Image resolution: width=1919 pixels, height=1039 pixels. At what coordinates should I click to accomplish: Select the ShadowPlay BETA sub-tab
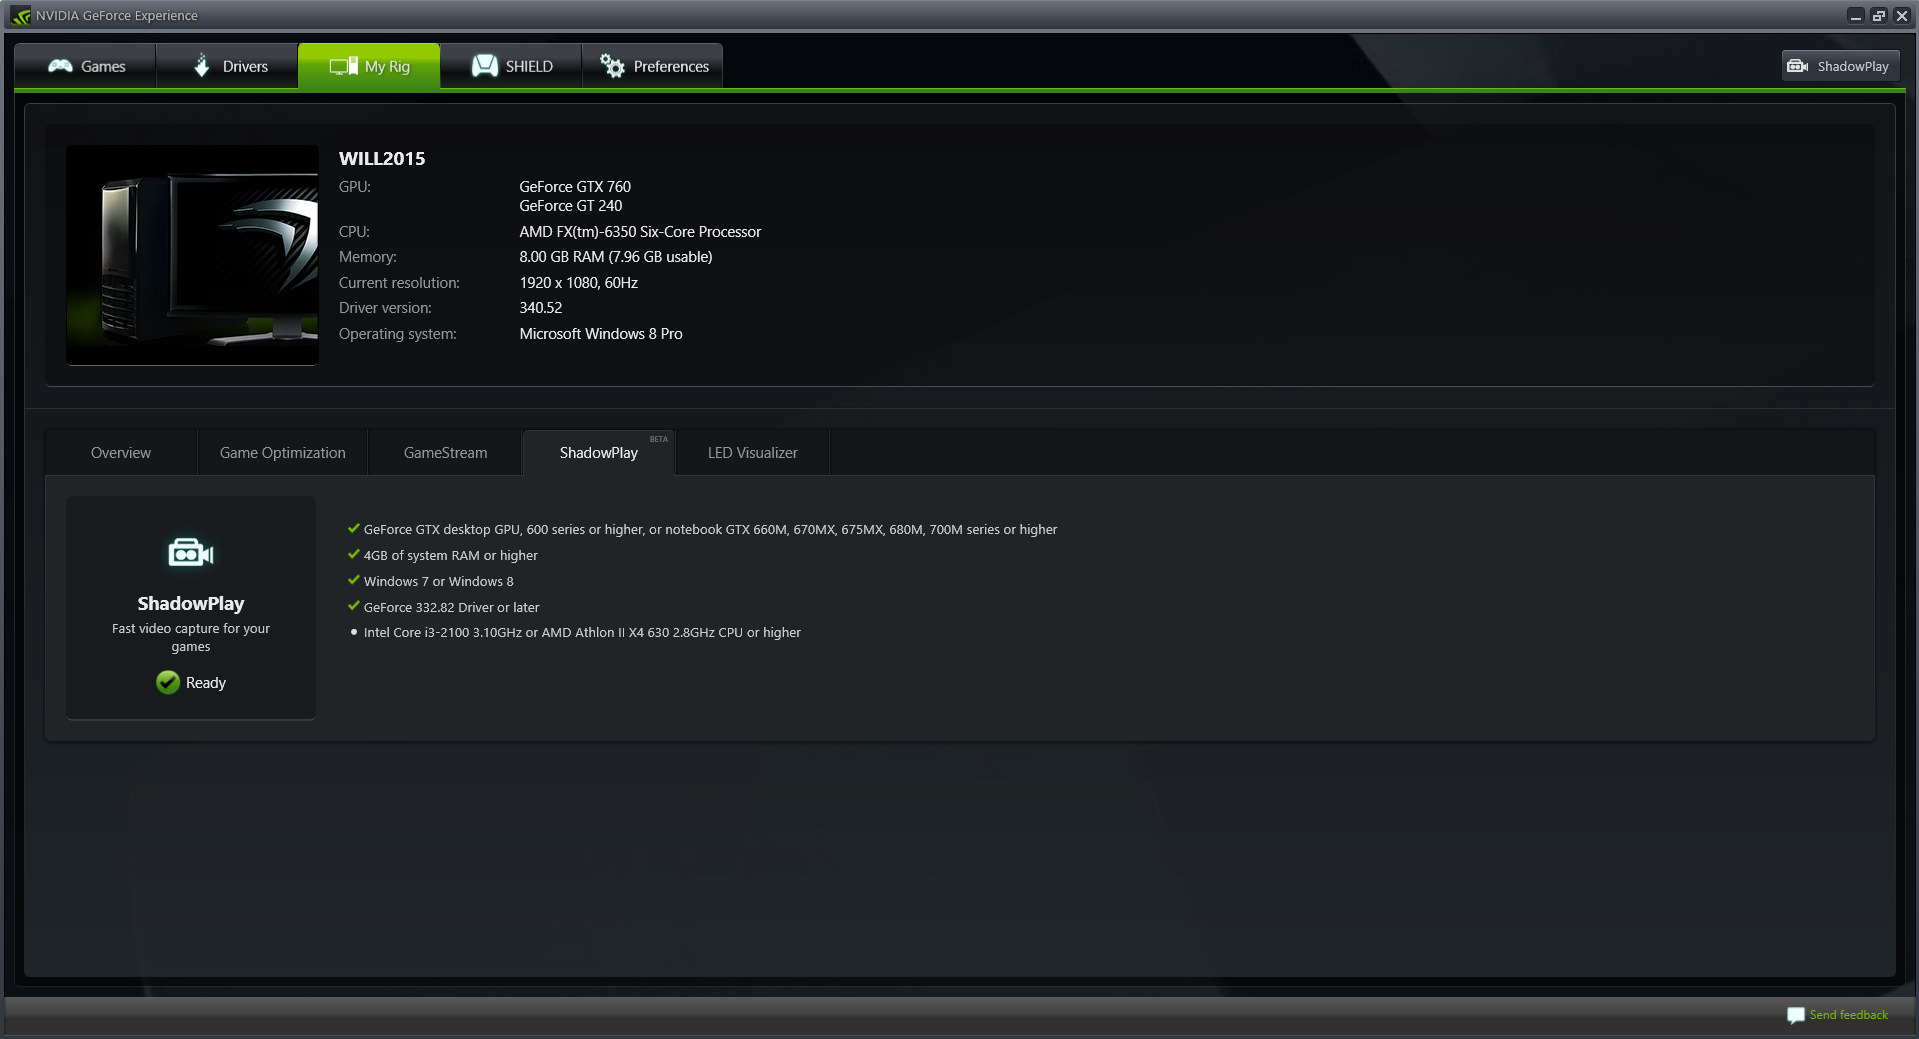(599, 453)
